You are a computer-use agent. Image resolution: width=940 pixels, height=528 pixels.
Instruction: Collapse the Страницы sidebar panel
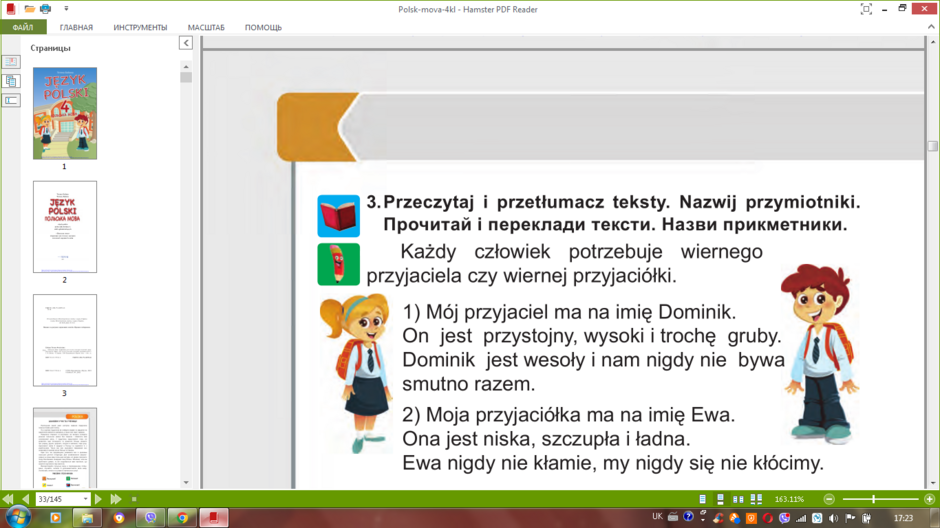click(x=186, y=43)
